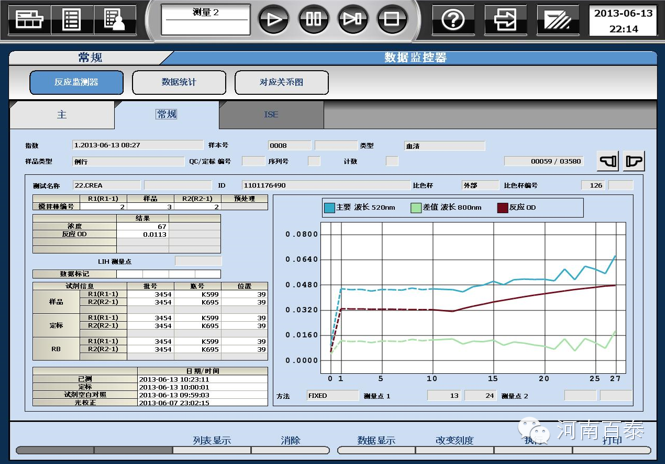665x464 pixels.
Task: Click the start (play) measurement icon
Action: click(275, 18)
